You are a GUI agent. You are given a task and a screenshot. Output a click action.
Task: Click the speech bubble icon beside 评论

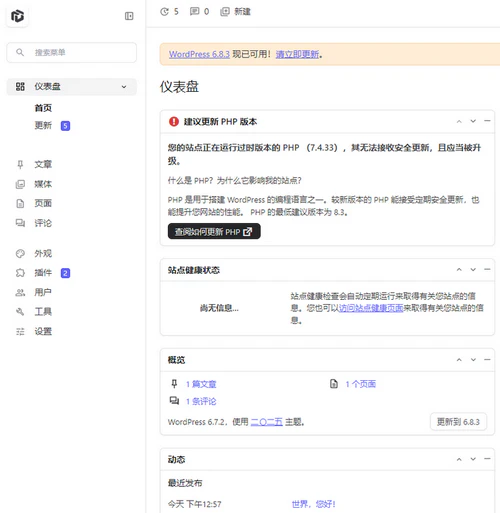[x=20, y=223]
